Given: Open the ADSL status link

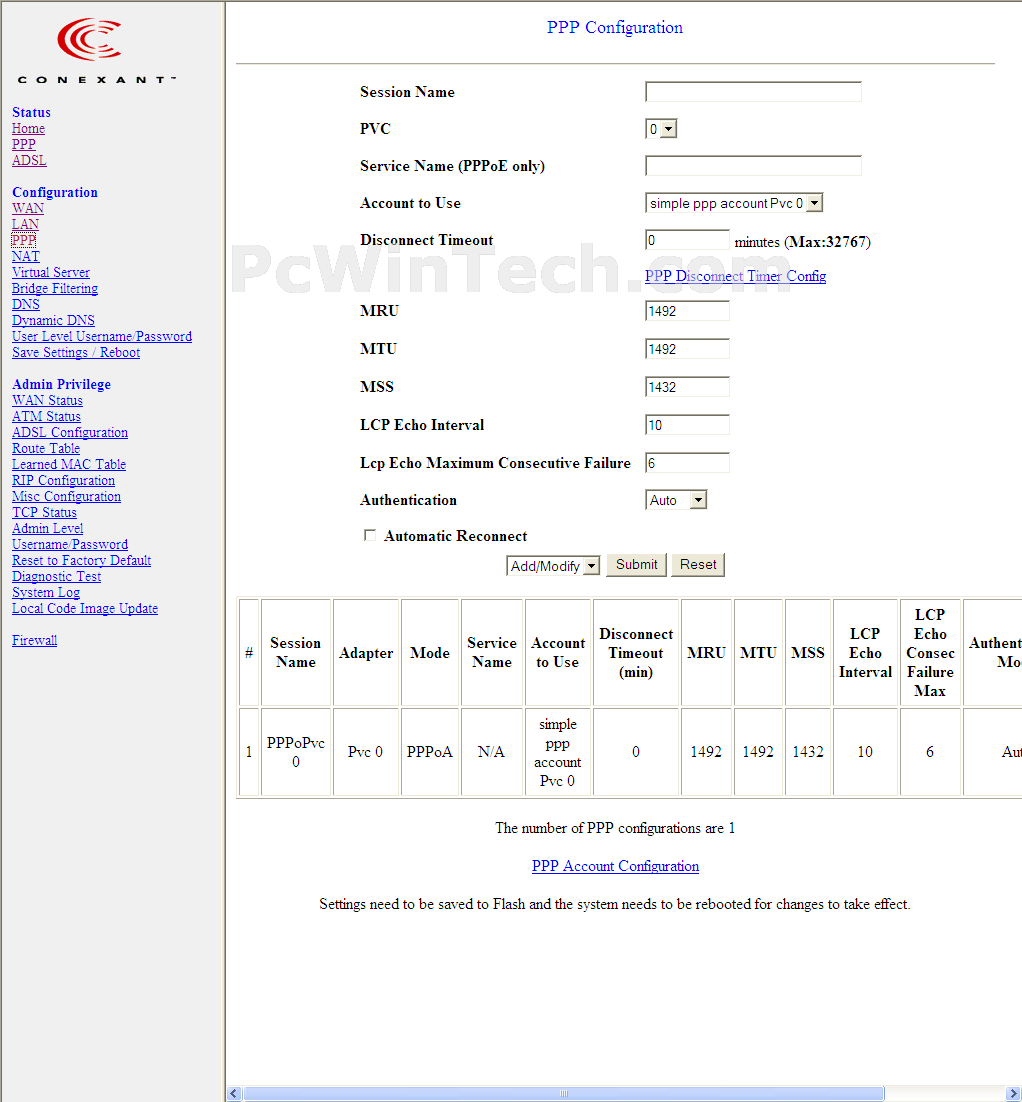Looking at the screenshot, I should [29, 160].
